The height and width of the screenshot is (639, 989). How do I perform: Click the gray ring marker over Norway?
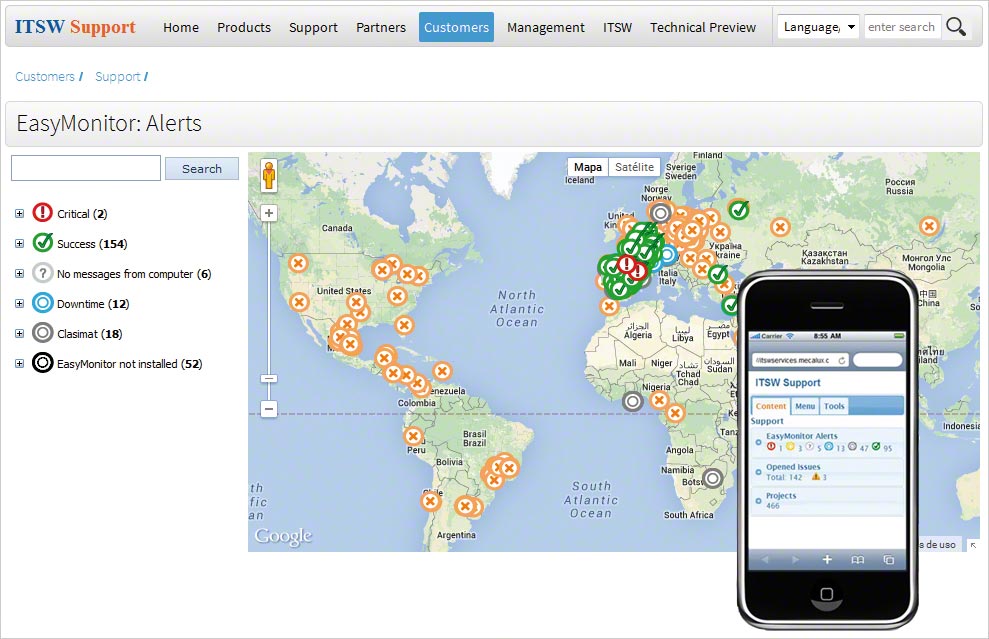pyautogui.click(x=660, y=213)
